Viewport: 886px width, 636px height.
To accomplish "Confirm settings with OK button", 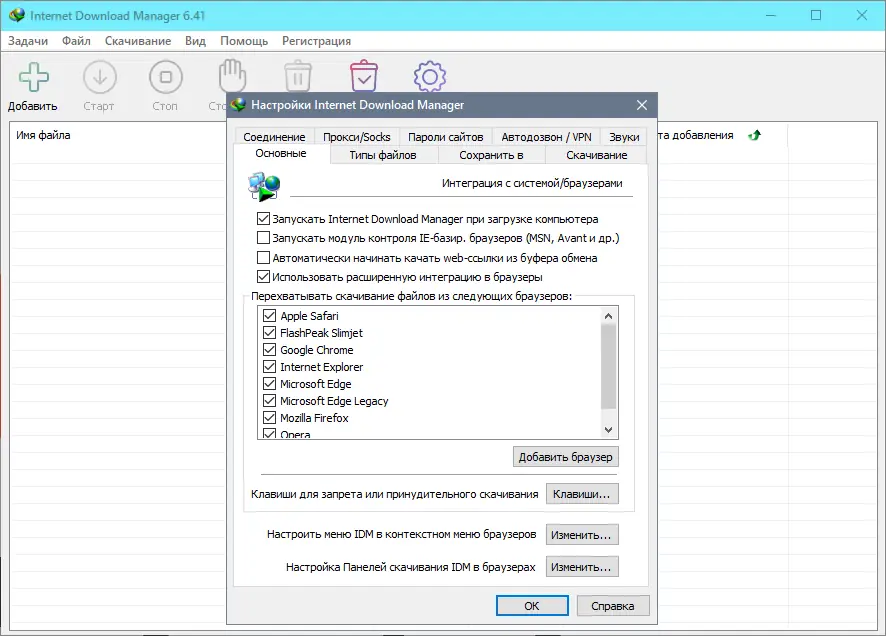I will tap(532, 605).
